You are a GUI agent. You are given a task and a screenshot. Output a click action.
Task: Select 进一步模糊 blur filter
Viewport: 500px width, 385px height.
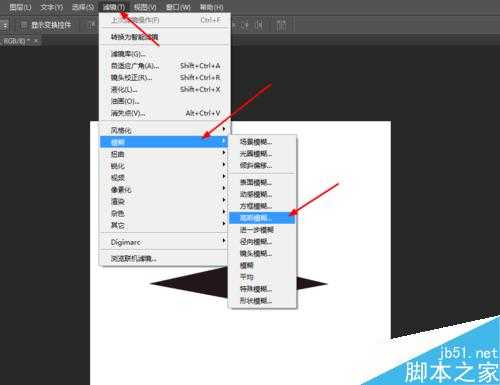(x=262, y=230)
